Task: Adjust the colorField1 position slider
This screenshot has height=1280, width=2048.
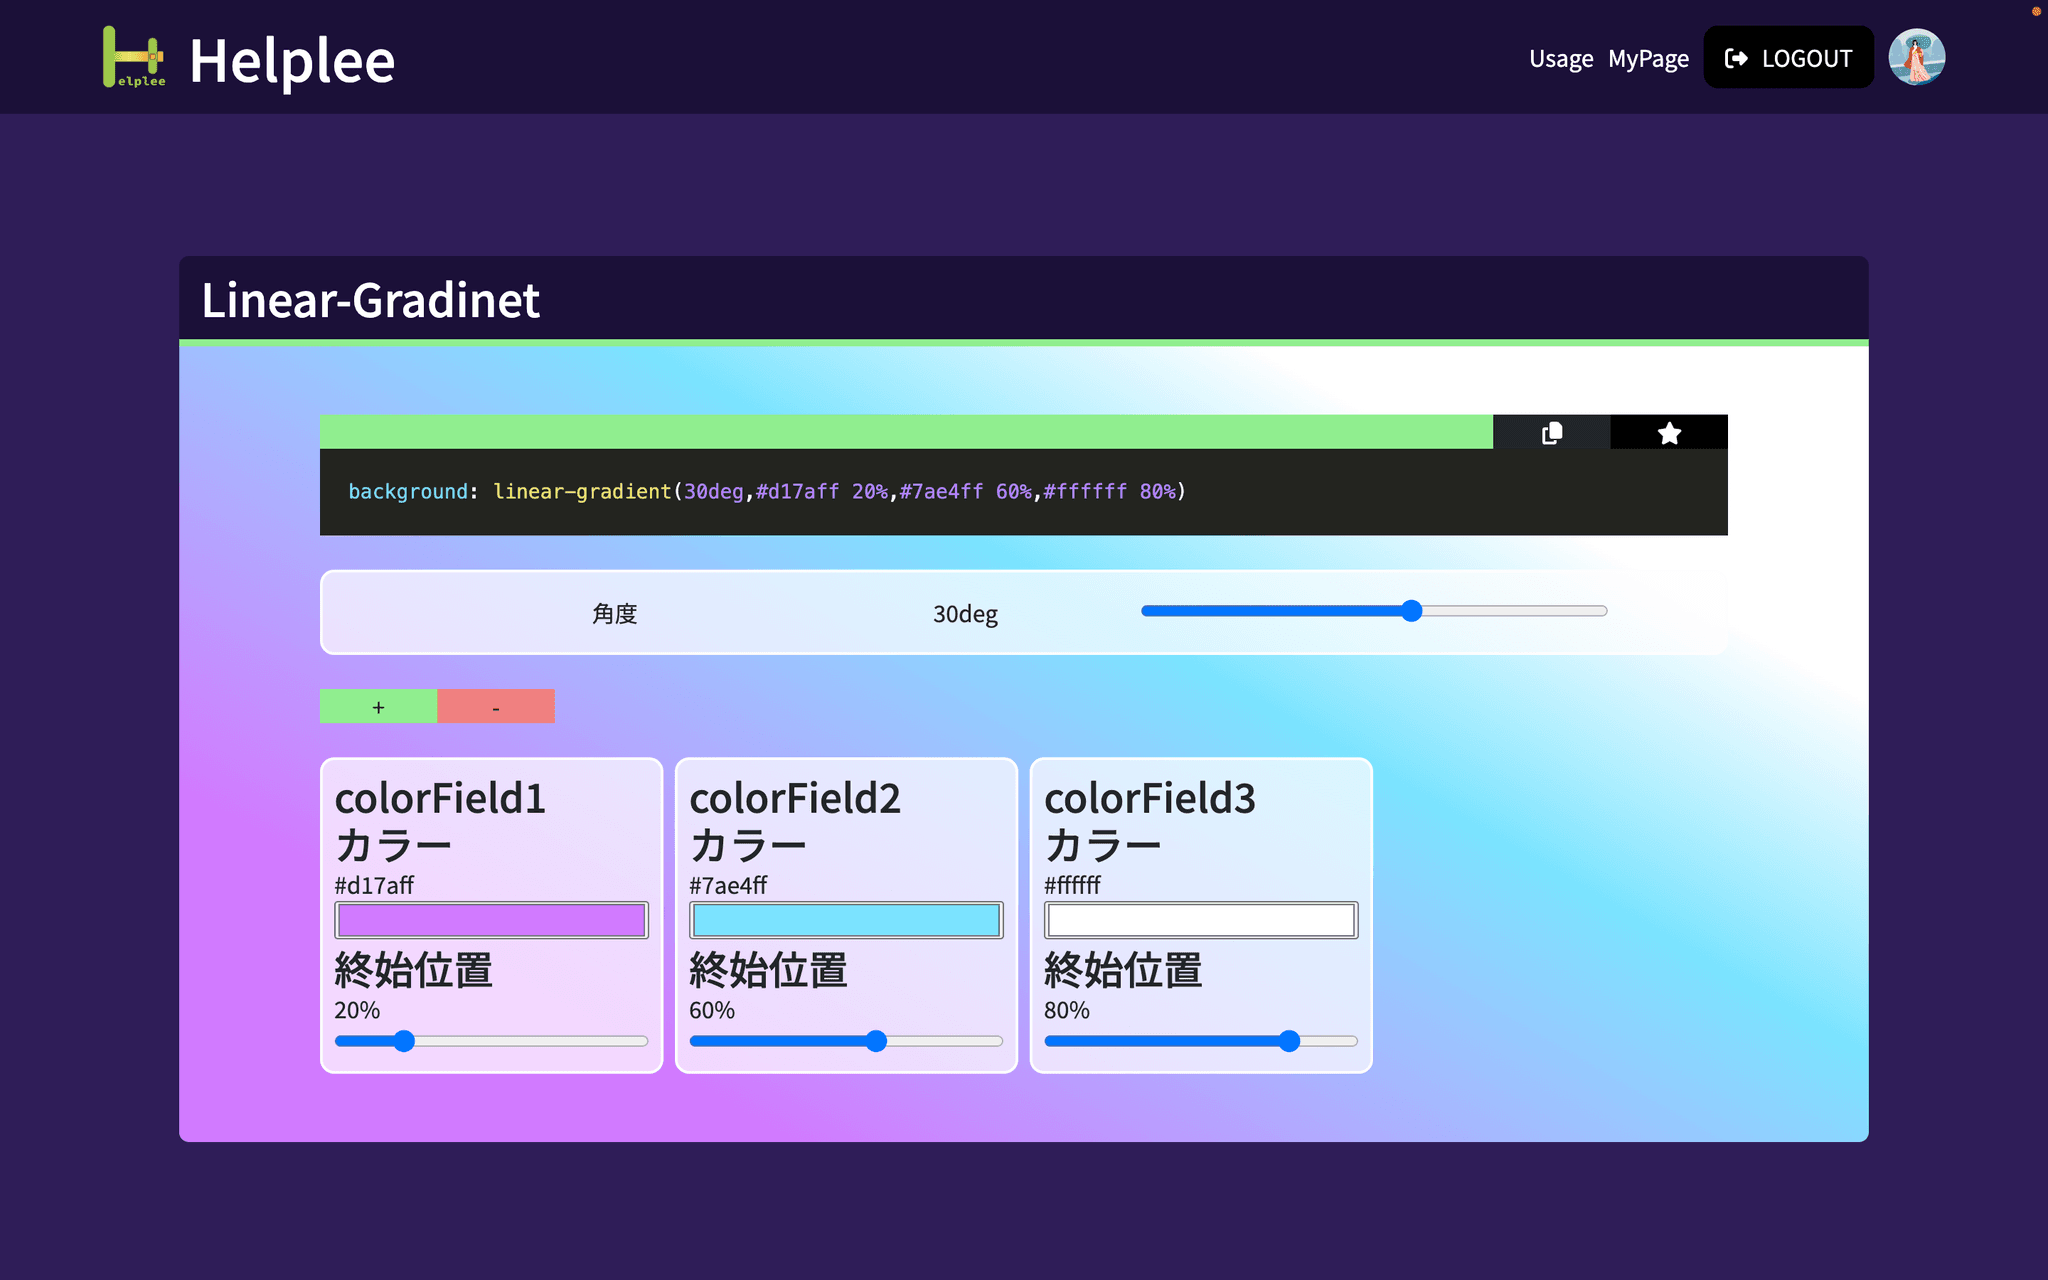Action: tap(402, 1041)
